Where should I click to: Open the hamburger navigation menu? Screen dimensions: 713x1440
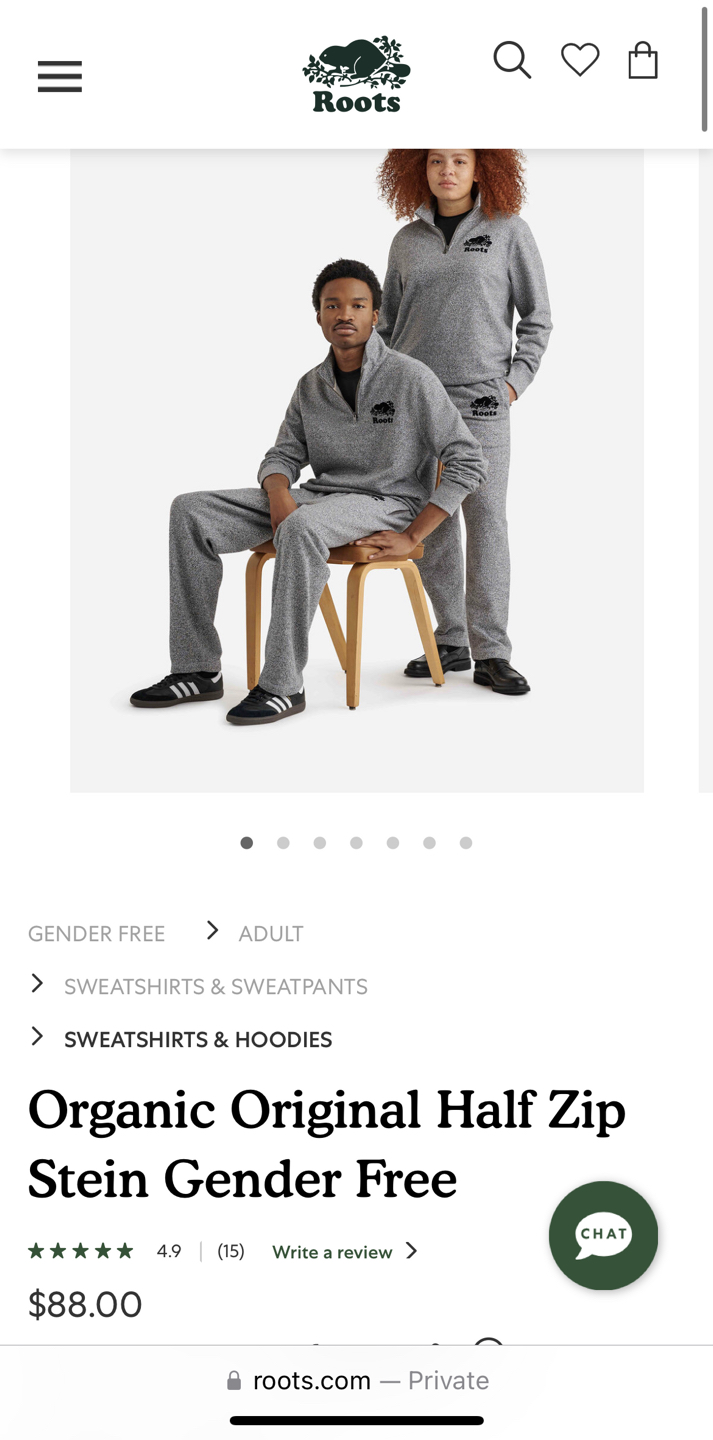[60, 76]
